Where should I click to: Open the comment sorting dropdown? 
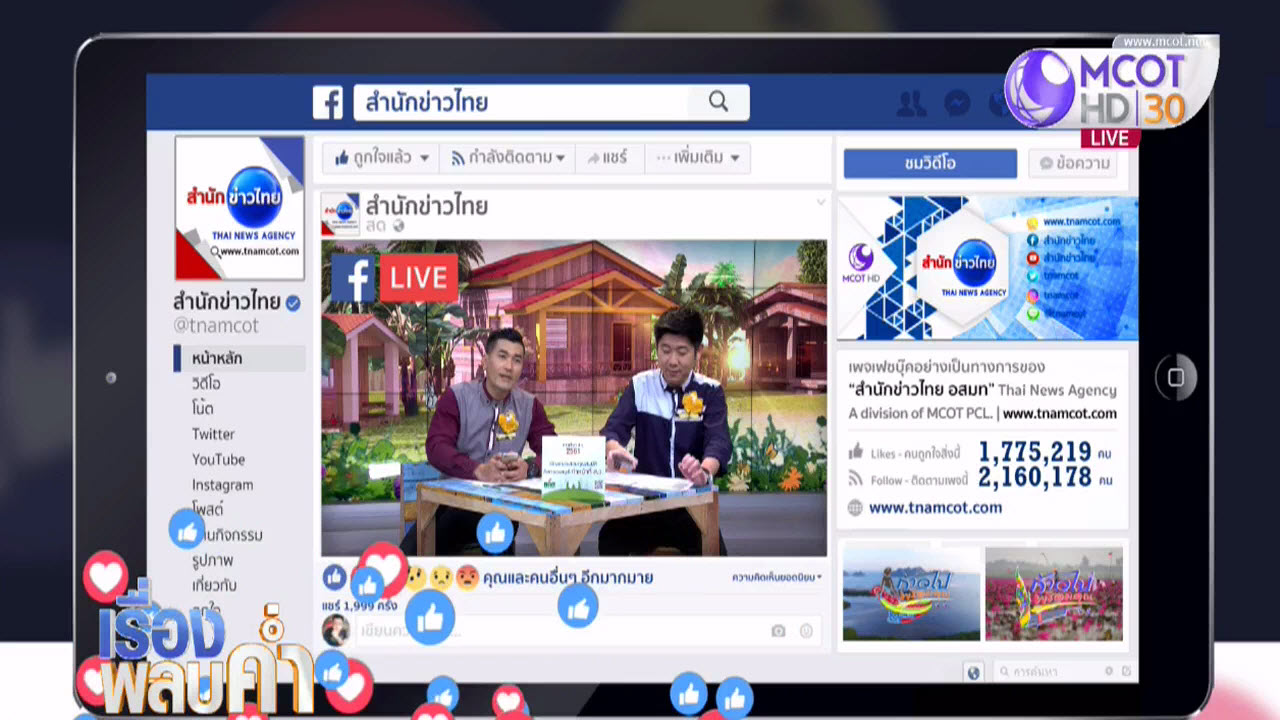776,577
